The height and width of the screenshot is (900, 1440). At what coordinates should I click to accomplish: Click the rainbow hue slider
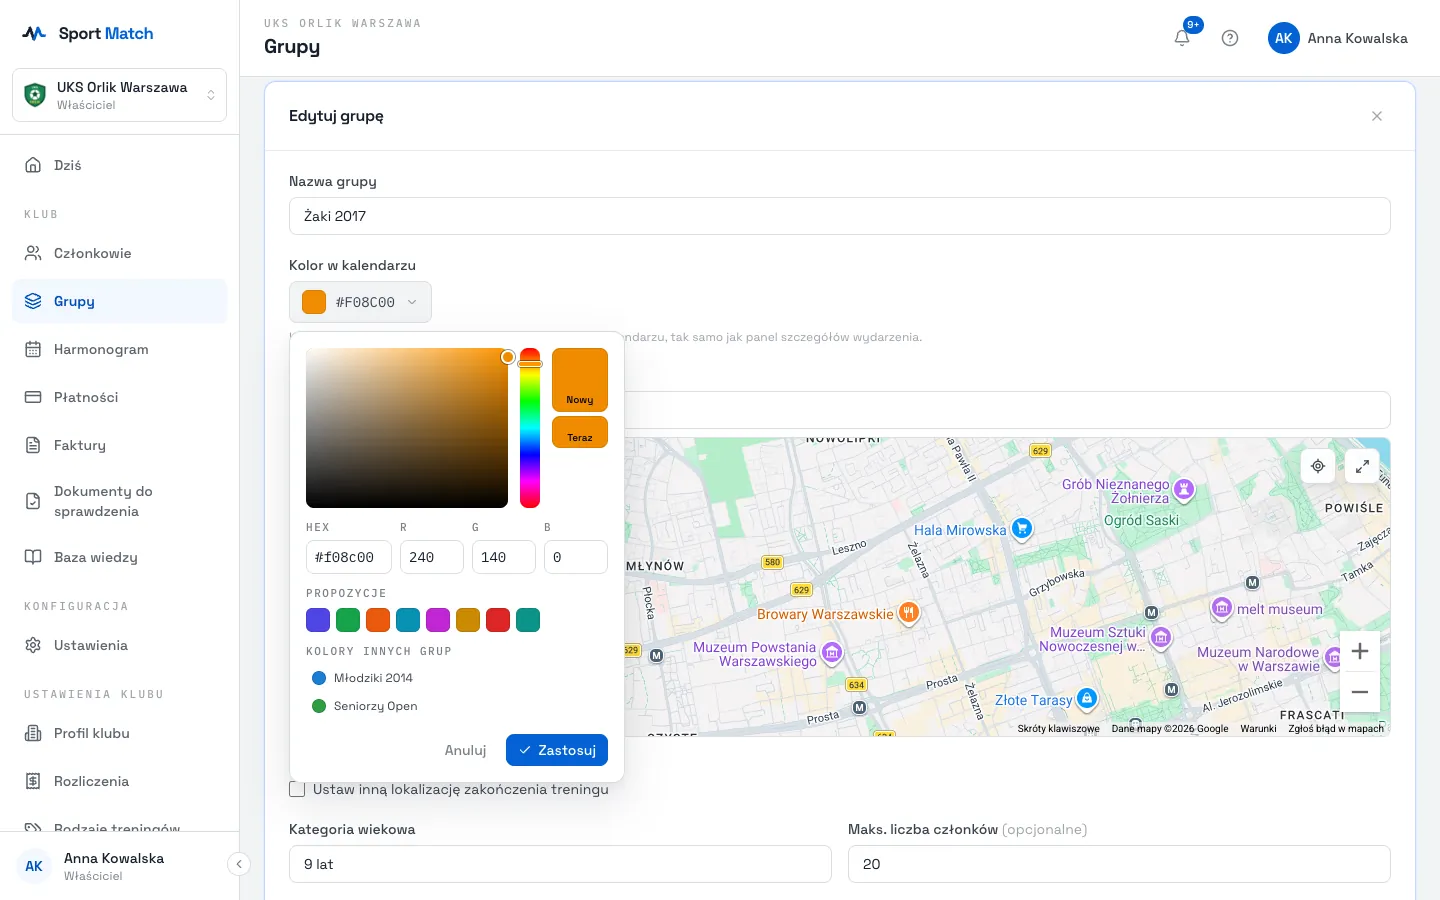click(x=530, y=428)
